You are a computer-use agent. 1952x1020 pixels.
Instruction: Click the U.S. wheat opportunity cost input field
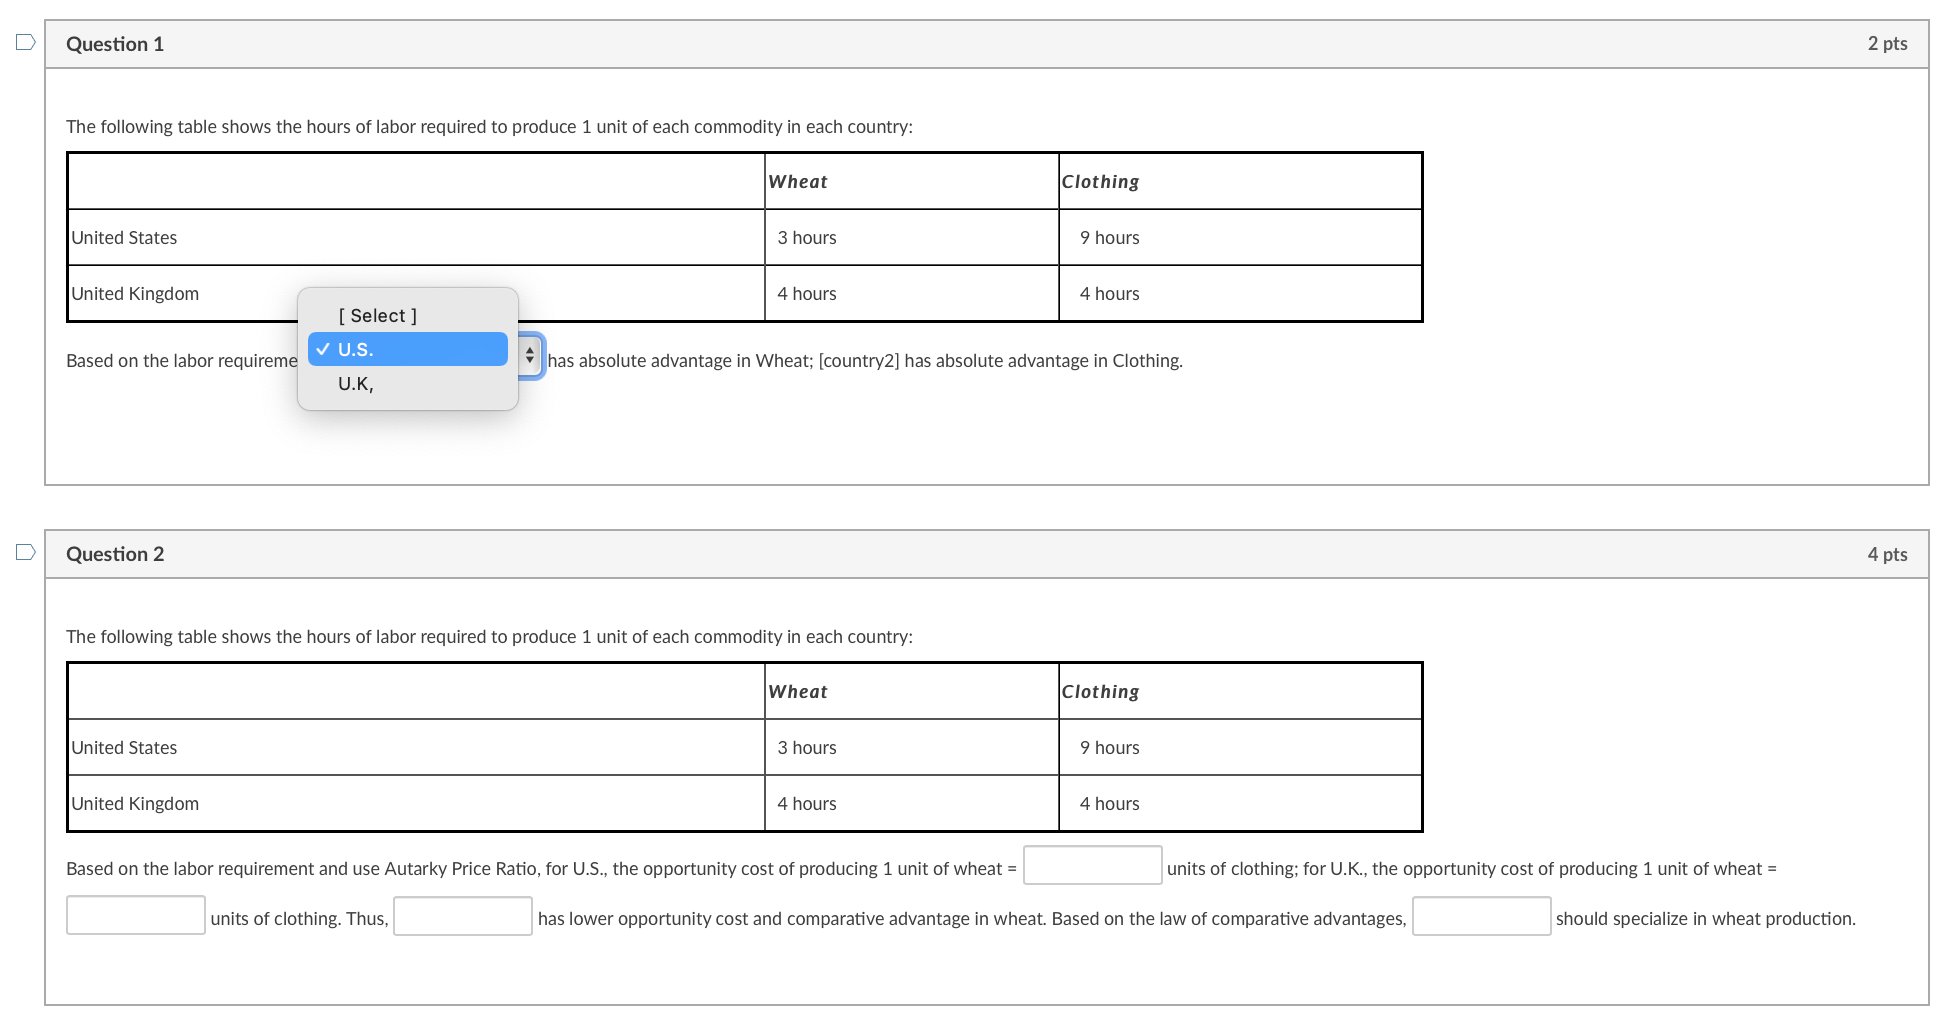click(1092, 866)
